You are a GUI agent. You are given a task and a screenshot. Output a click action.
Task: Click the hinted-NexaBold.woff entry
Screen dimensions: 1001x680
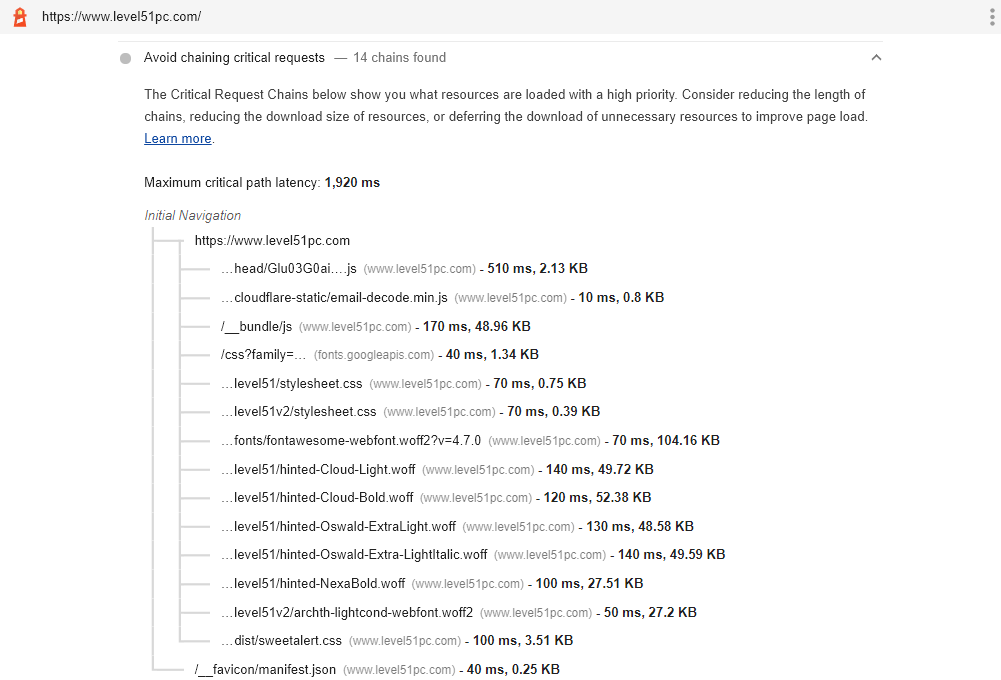pyautogui.click(x=313, y=584)
